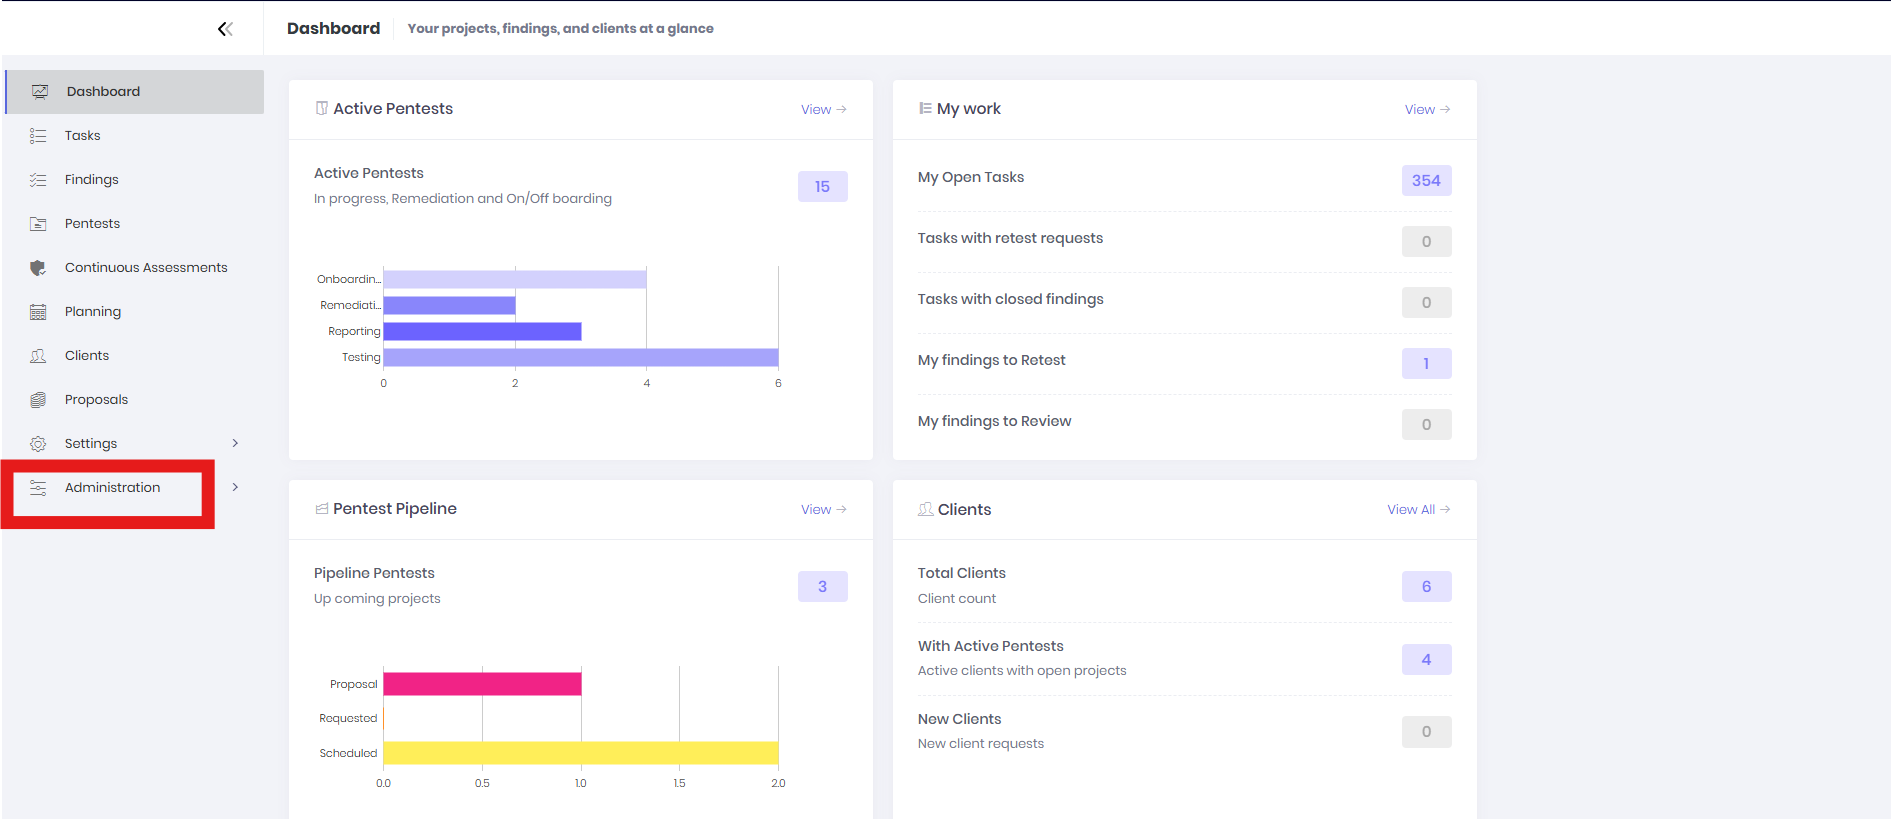Click the My findings to Review label
Image resolution: width=1891 pixels, height=819 pixels.
995,421
